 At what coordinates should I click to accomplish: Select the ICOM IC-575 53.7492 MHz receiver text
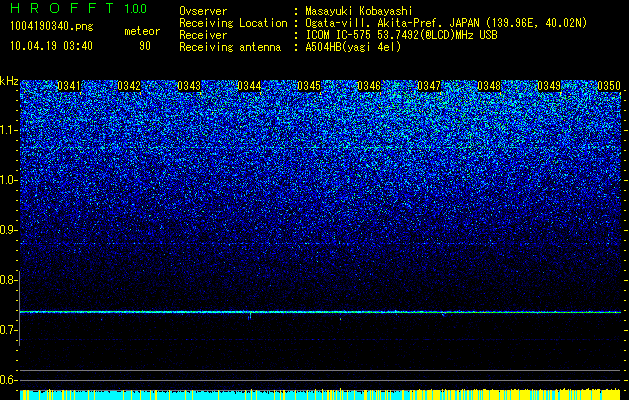coord(401,35)
